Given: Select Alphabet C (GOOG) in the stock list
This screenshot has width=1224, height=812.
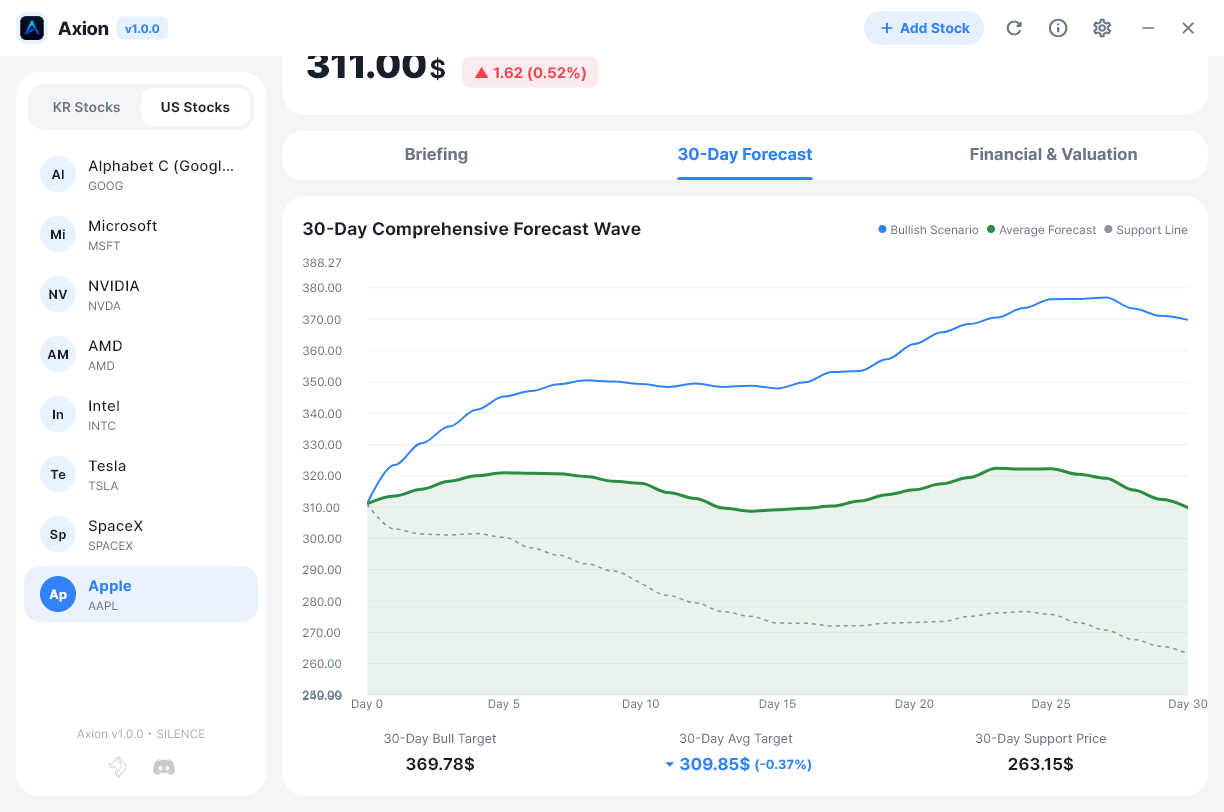Looking at the screenshot, I should click(141, 175).
